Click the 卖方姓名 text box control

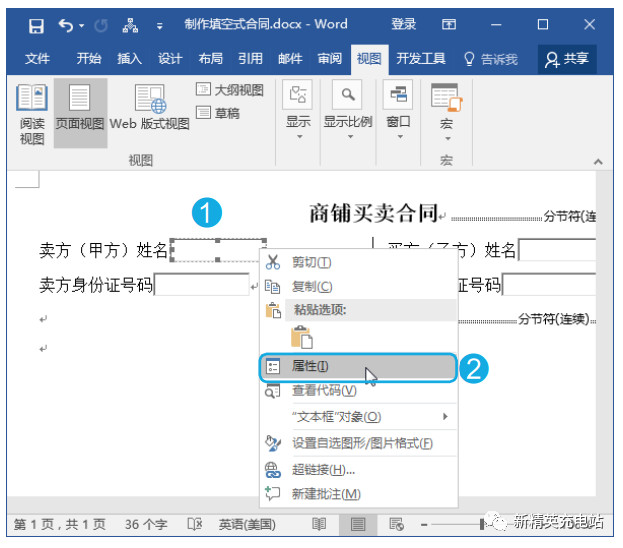pos(218,250)
